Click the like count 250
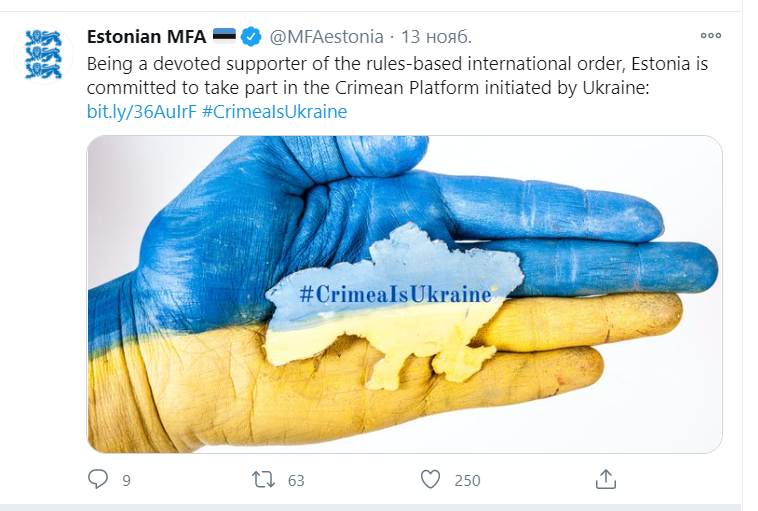Screen dimensions: 758x511 pos(467,481)
